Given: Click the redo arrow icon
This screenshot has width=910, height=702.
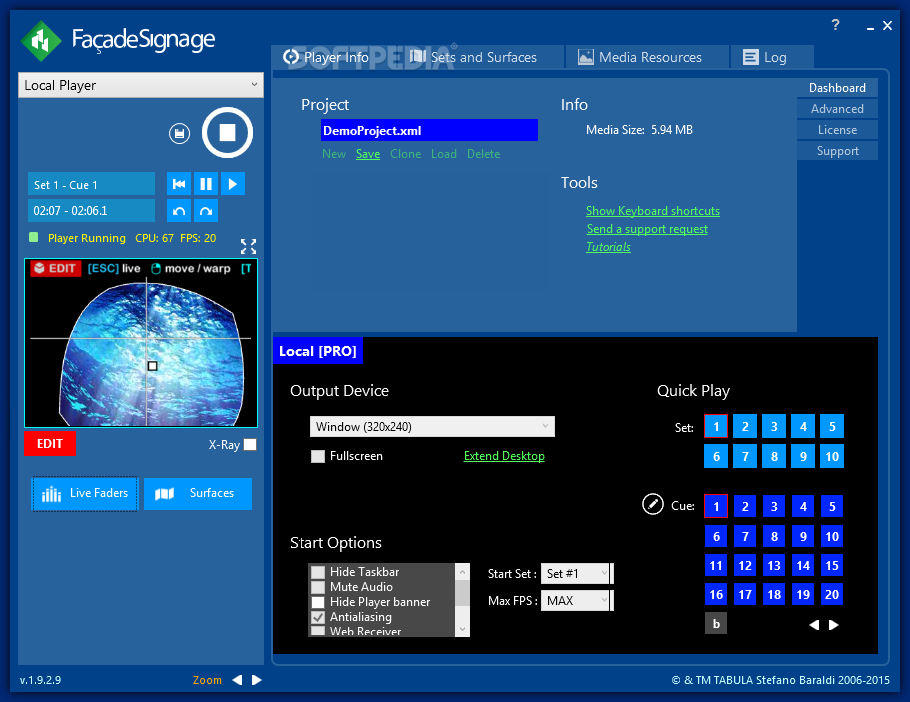Looking at the screenshot, I should 205,211.
